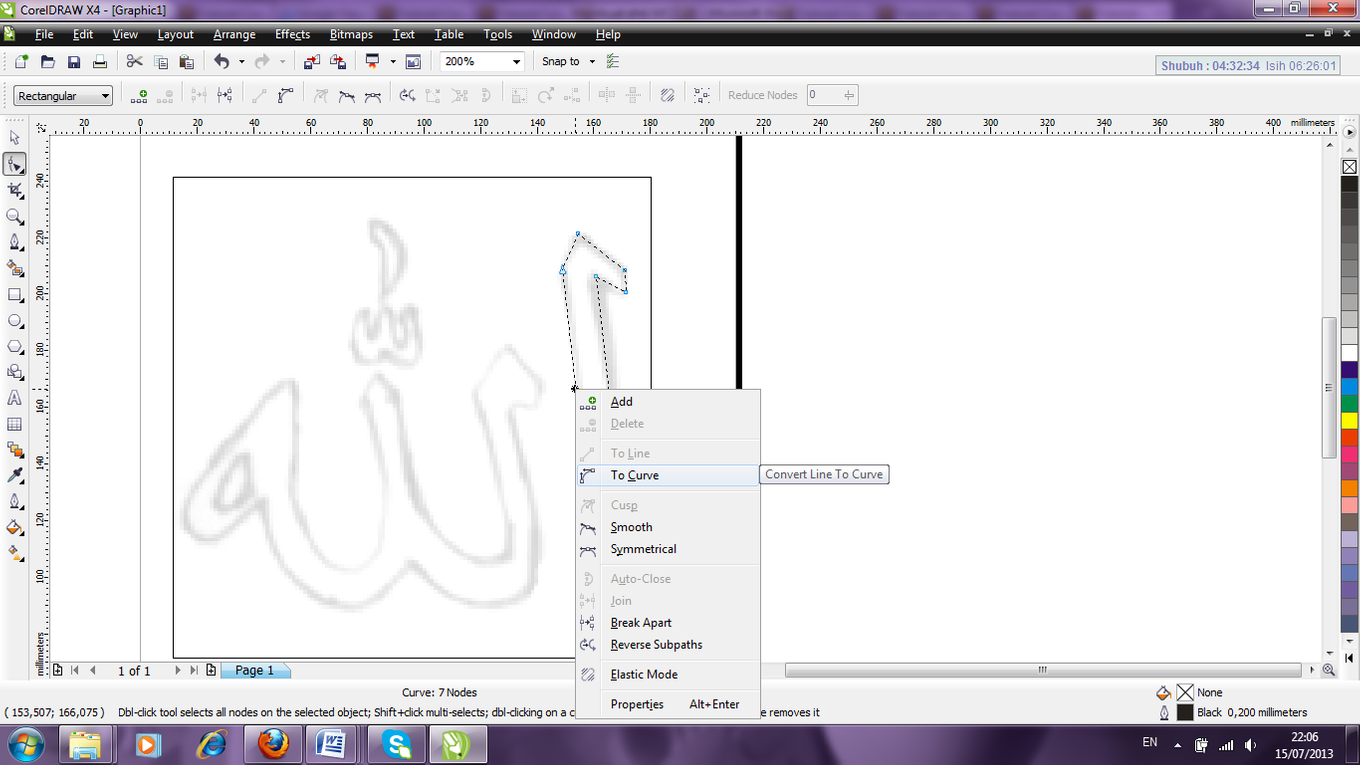
Task: Open the 200% zoom level dropdown
Action: pyautogui.click(x=517, y=61)
